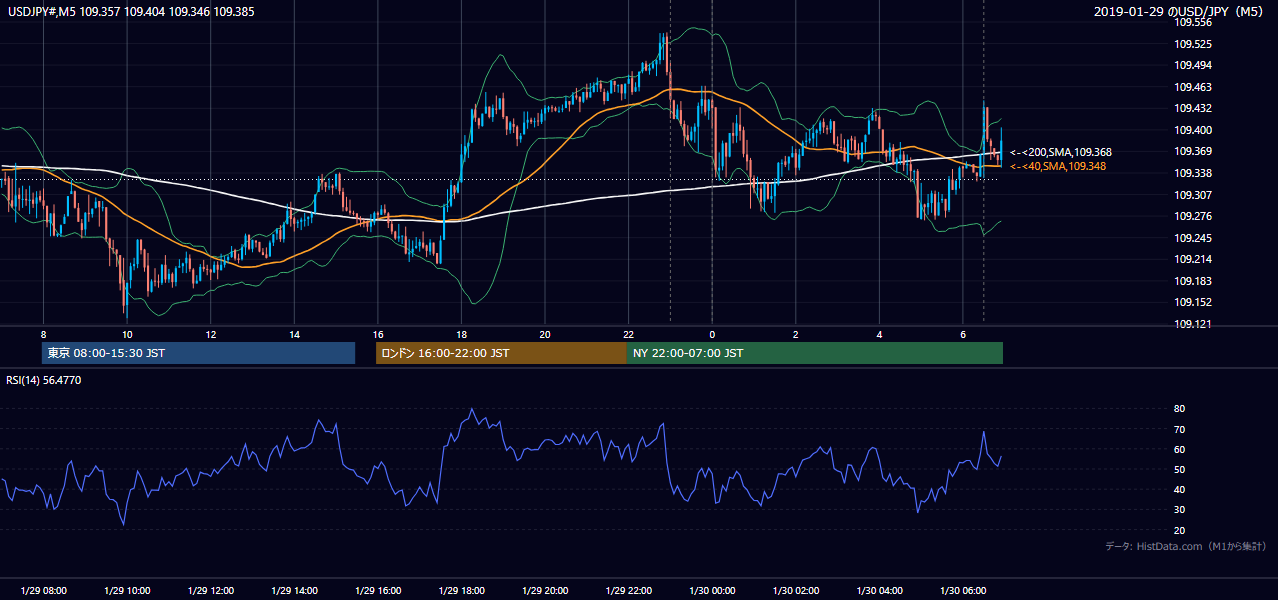Click the 1/29 22:00 date axis label

[628, 590]
